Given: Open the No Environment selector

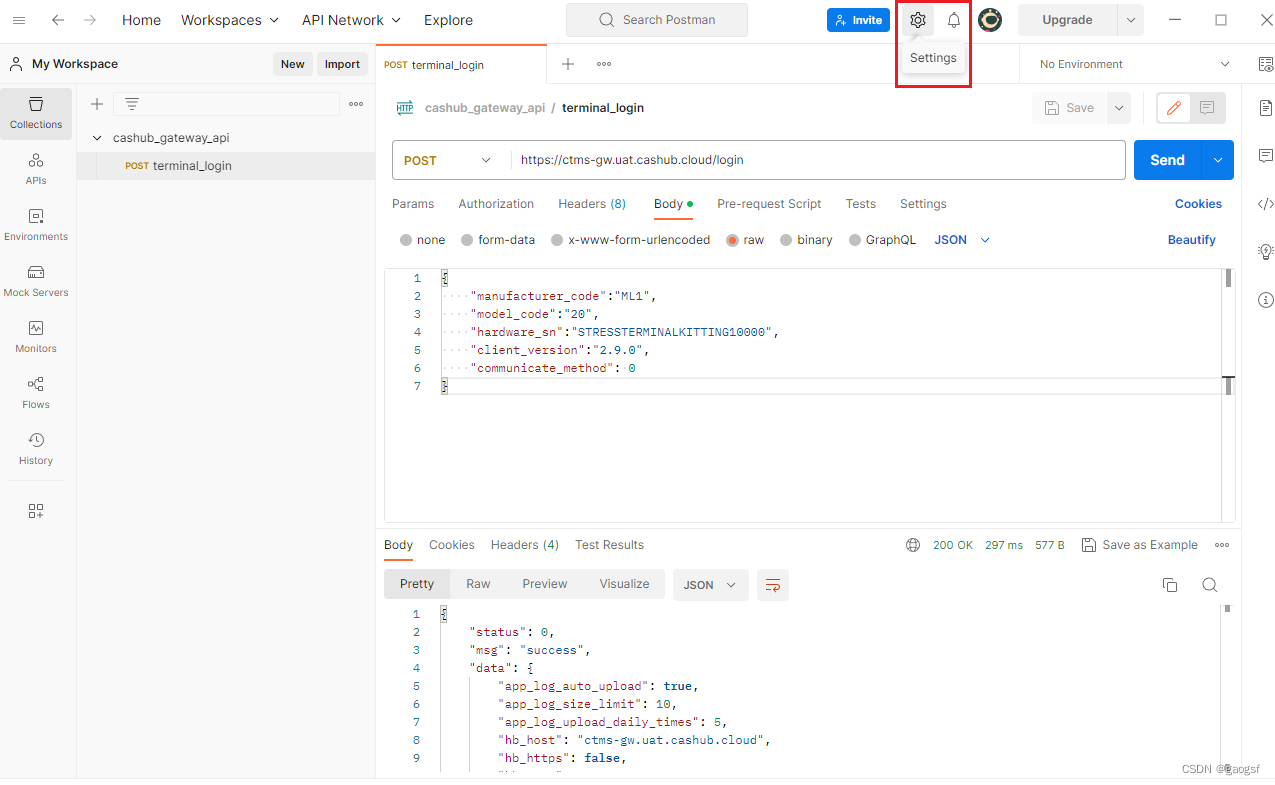Looking at the screenshot, I should coord(1128,63).
